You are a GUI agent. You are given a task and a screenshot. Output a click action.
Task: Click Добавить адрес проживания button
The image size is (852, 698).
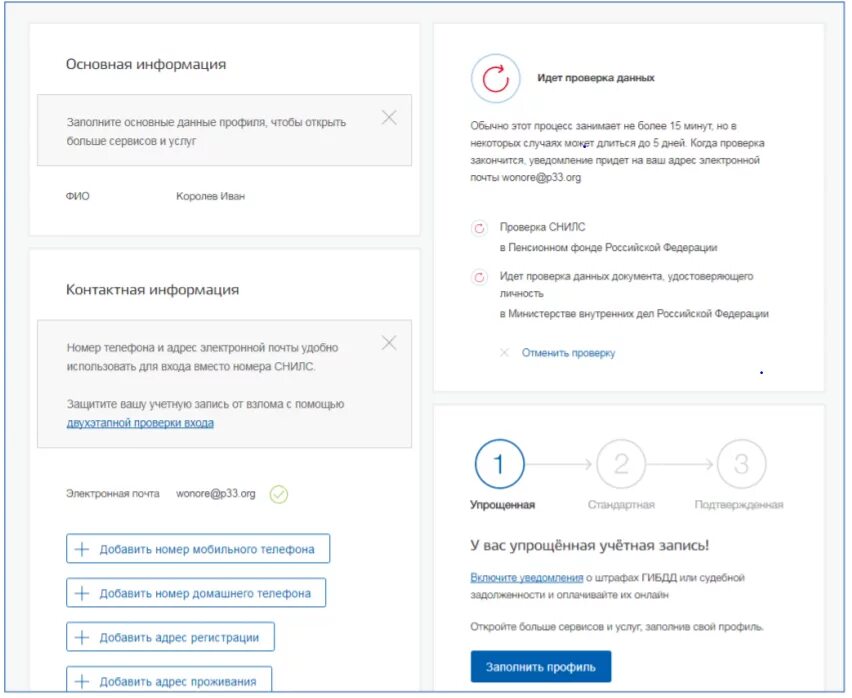point(169,680)
